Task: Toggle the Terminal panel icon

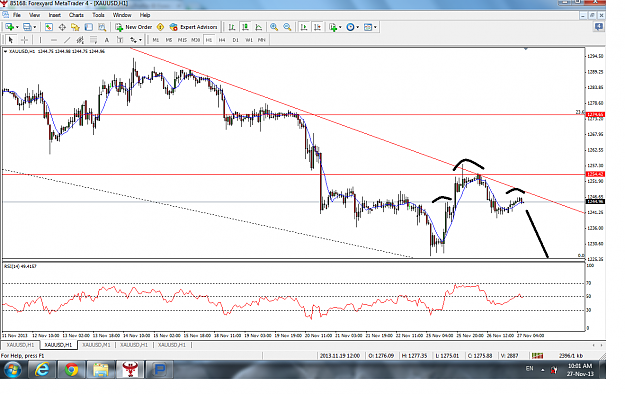Action: (x=88, y=27)
